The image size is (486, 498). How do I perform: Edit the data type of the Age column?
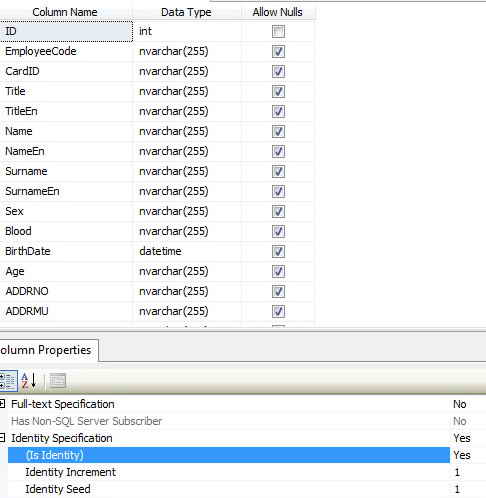pos(187,271)
